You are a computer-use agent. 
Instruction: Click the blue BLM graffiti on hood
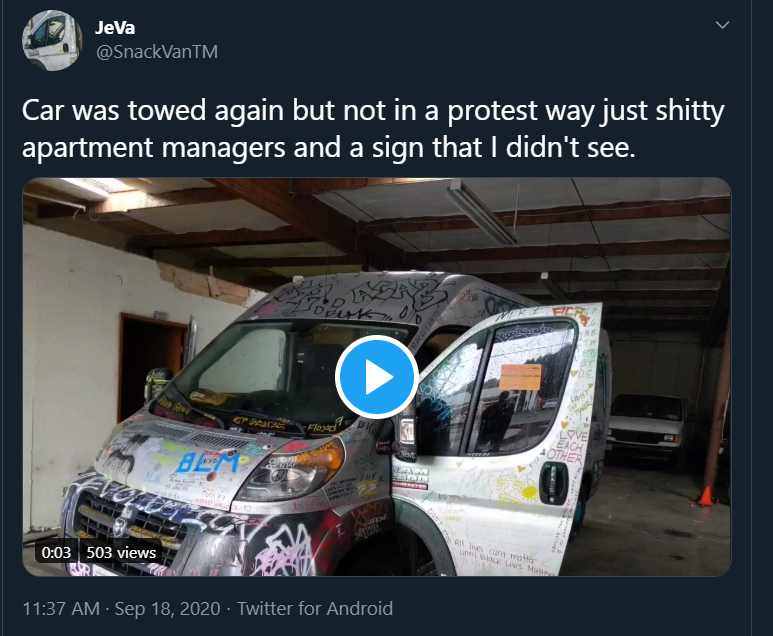[x=208, y=463]
